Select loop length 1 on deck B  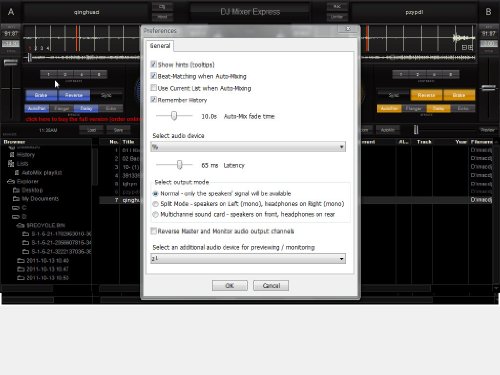pyautogui.click(x=401, y=74)
